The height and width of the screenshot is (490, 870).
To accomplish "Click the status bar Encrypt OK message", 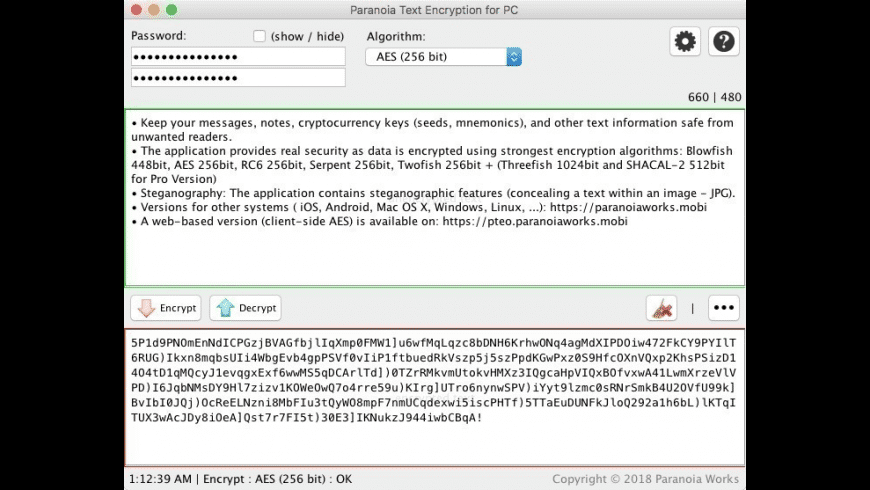I will [240, 479].
